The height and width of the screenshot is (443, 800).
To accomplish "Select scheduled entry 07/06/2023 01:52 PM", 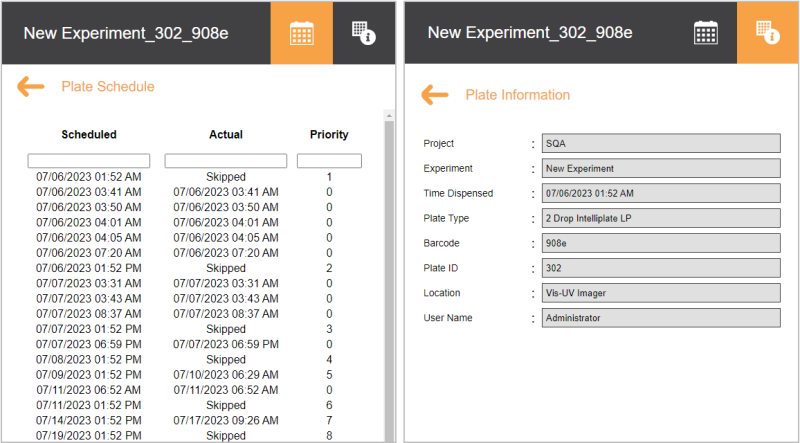I will 89,268.
